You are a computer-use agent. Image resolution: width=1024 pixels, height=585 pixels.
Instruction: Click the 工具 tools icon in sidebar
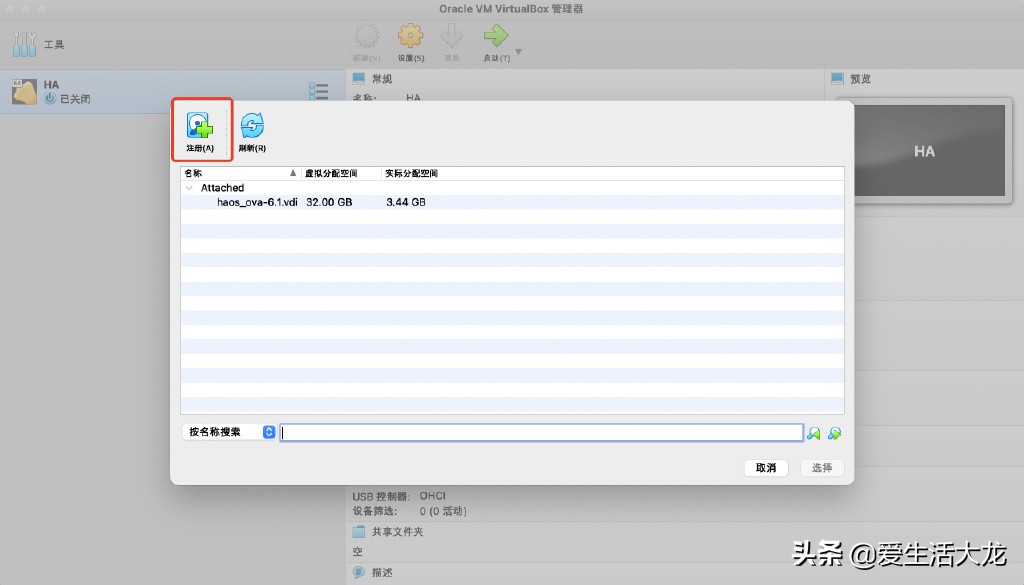(24, 42)
